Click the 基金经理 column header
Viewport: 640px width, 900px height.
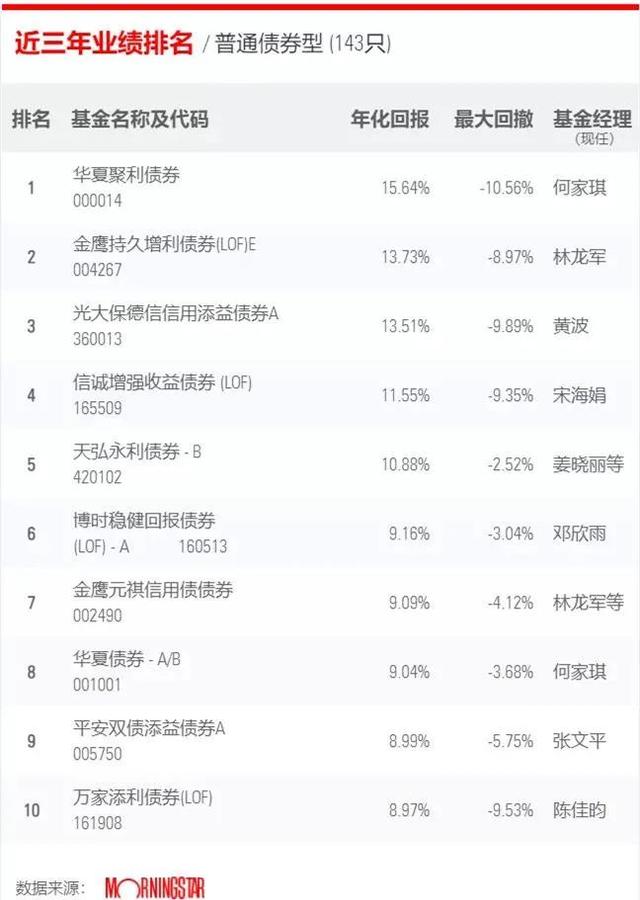592,119
